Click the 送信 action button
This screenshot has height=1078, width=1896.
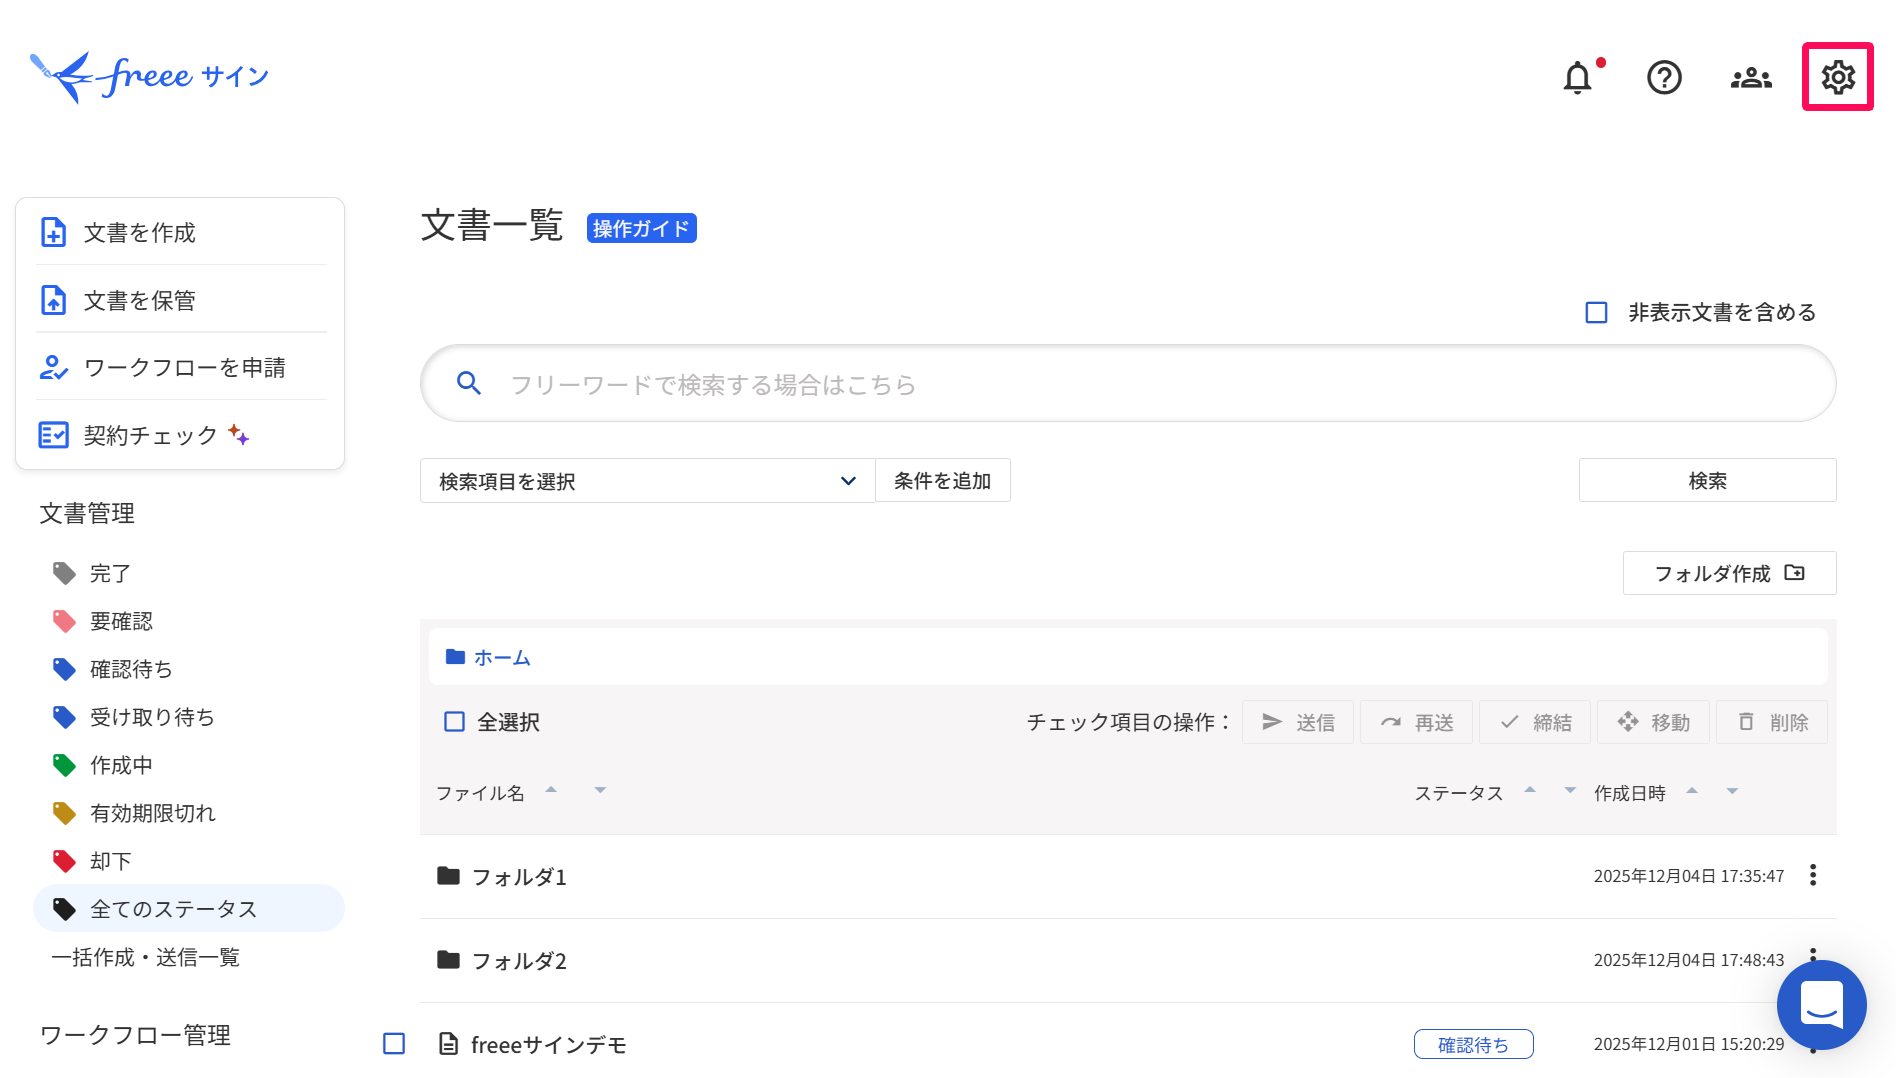1298,722
